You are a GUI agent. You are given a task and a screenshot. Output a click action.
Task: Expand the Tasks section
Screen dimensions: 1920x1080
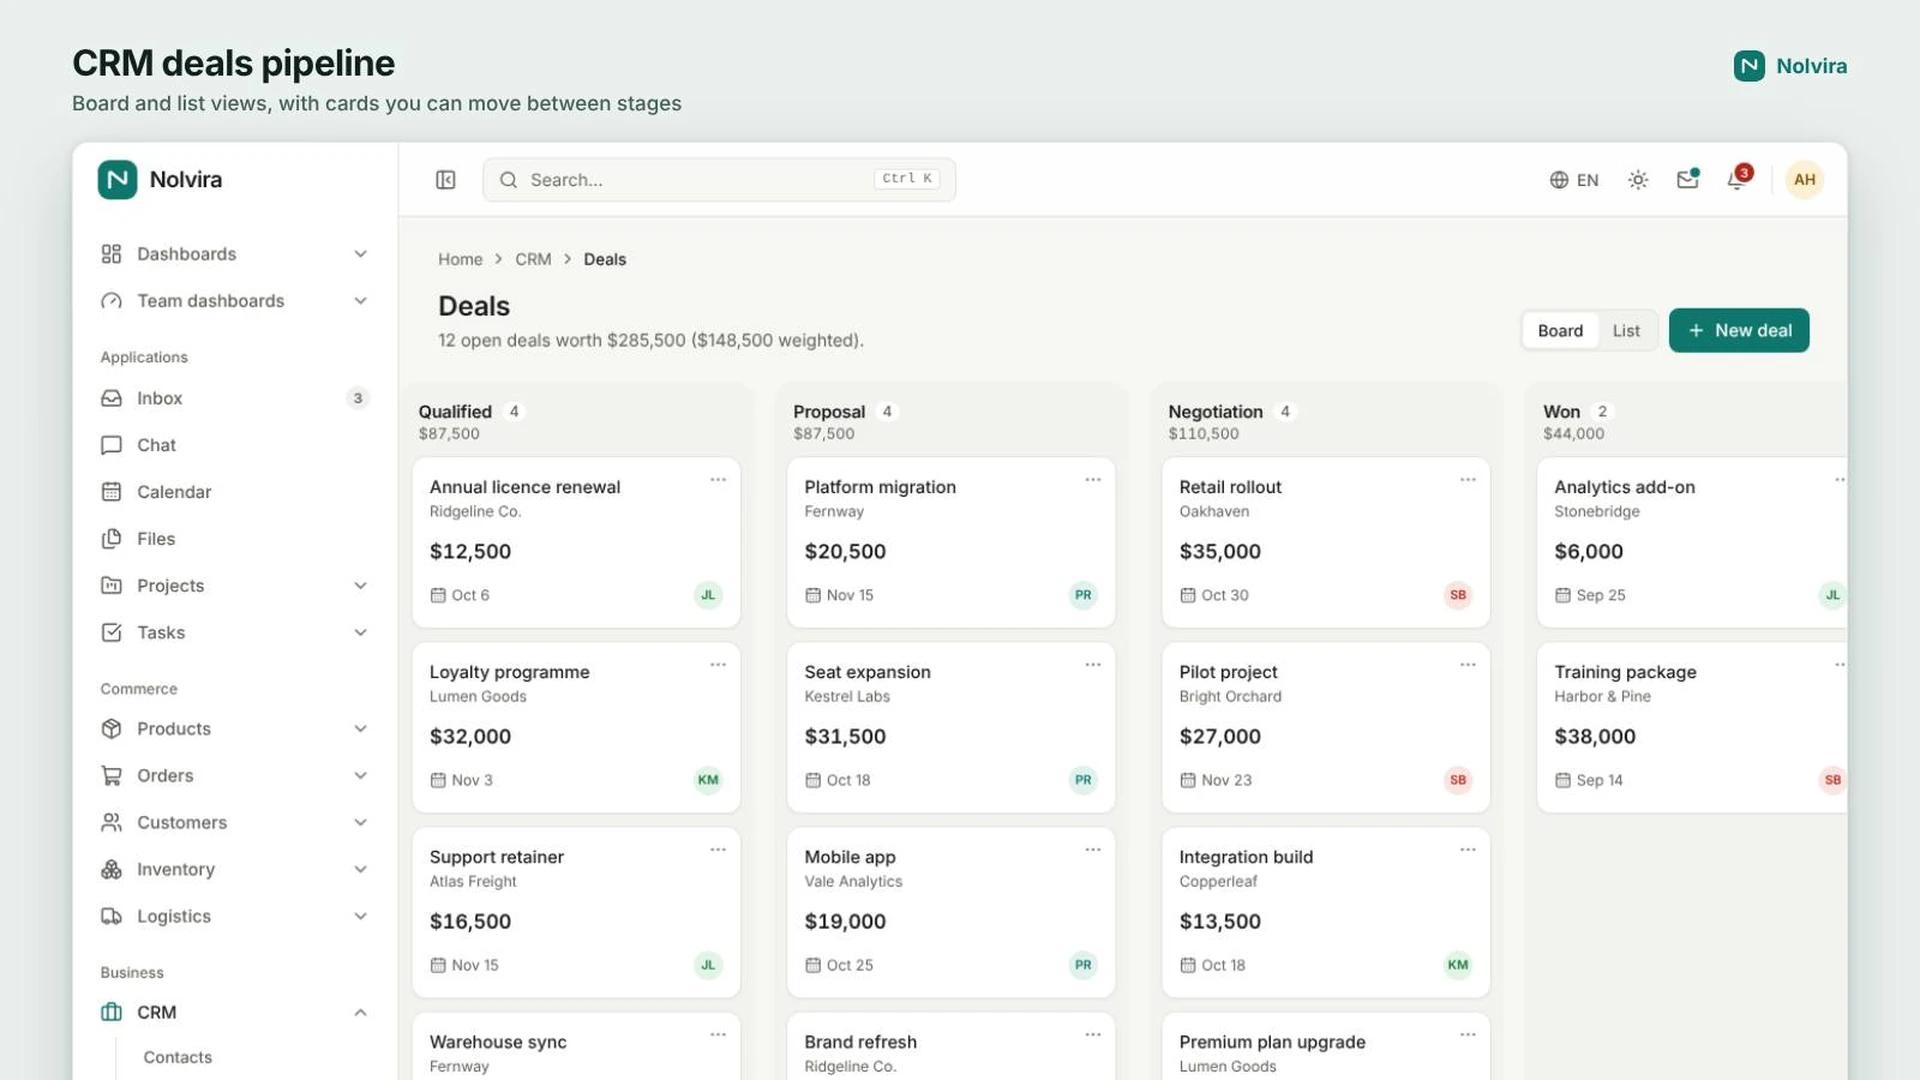point(234,633)
